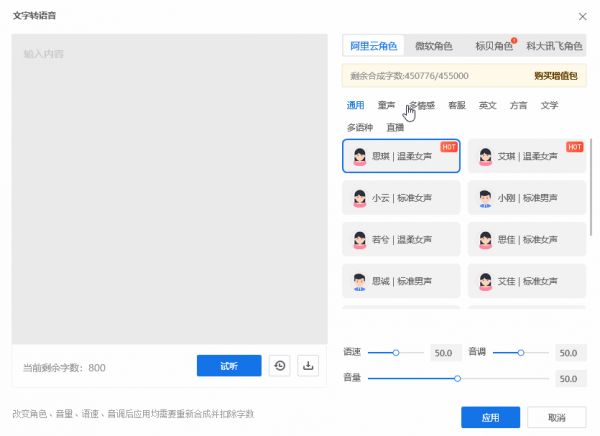Switch to the 微软角色 tab
Screen dimensions: 600x436
tap(434, 46)
